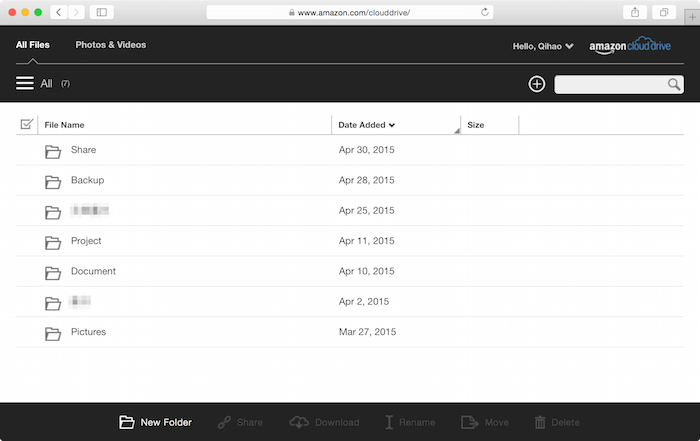This screenshot has height=441, width=700.
Task: Select the All Files tab
Action: pyautogui.click(x=33, y=45)
